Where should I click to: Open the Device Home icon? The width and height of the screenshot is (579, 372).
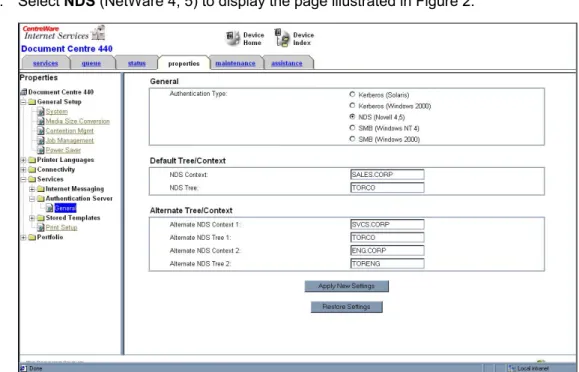[233, 38]
